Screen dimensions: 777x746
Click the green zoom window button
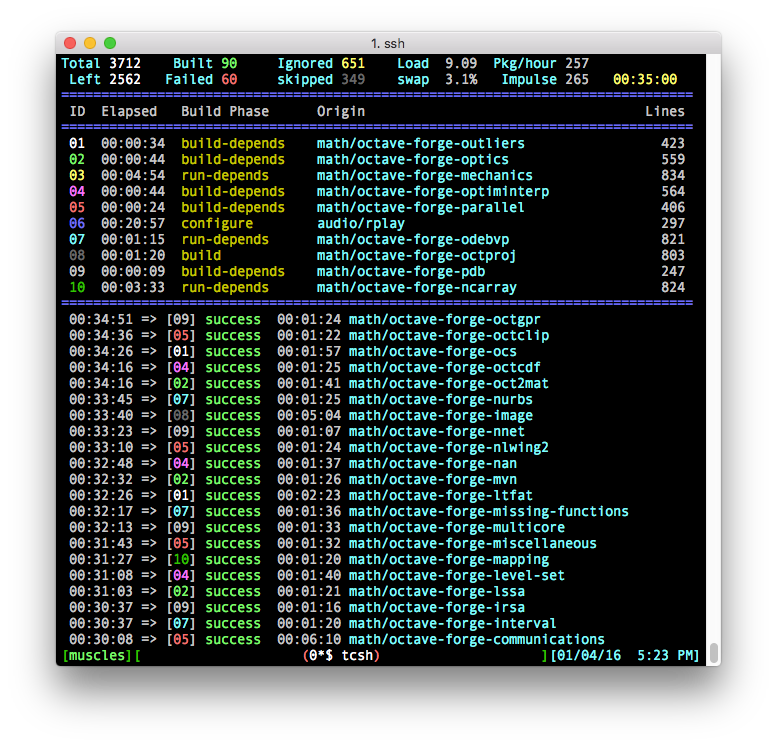pos(110,43)
